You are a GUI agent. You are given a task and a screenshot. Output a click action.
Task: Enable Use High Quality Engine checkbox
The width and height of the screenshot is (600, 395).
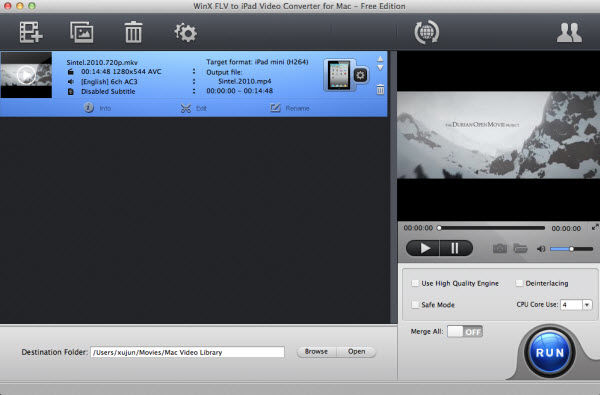point(415,283)
